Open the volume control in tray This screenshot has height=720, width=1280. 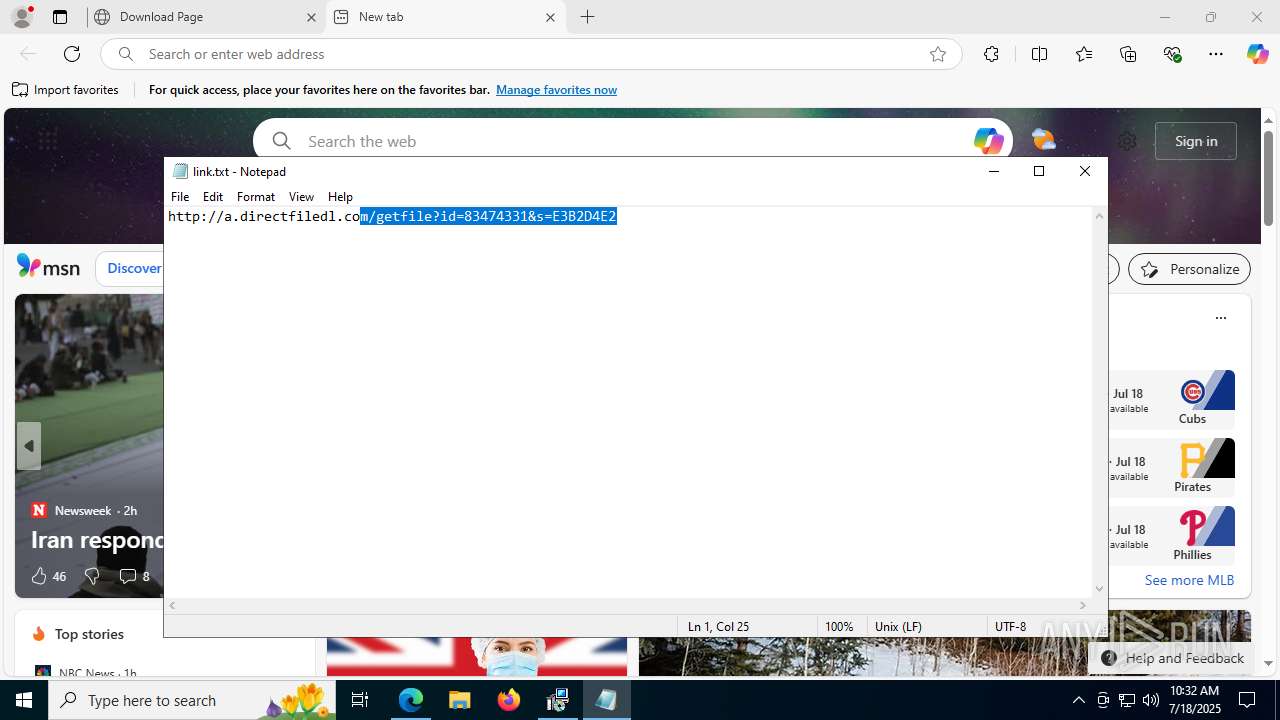1151,700
